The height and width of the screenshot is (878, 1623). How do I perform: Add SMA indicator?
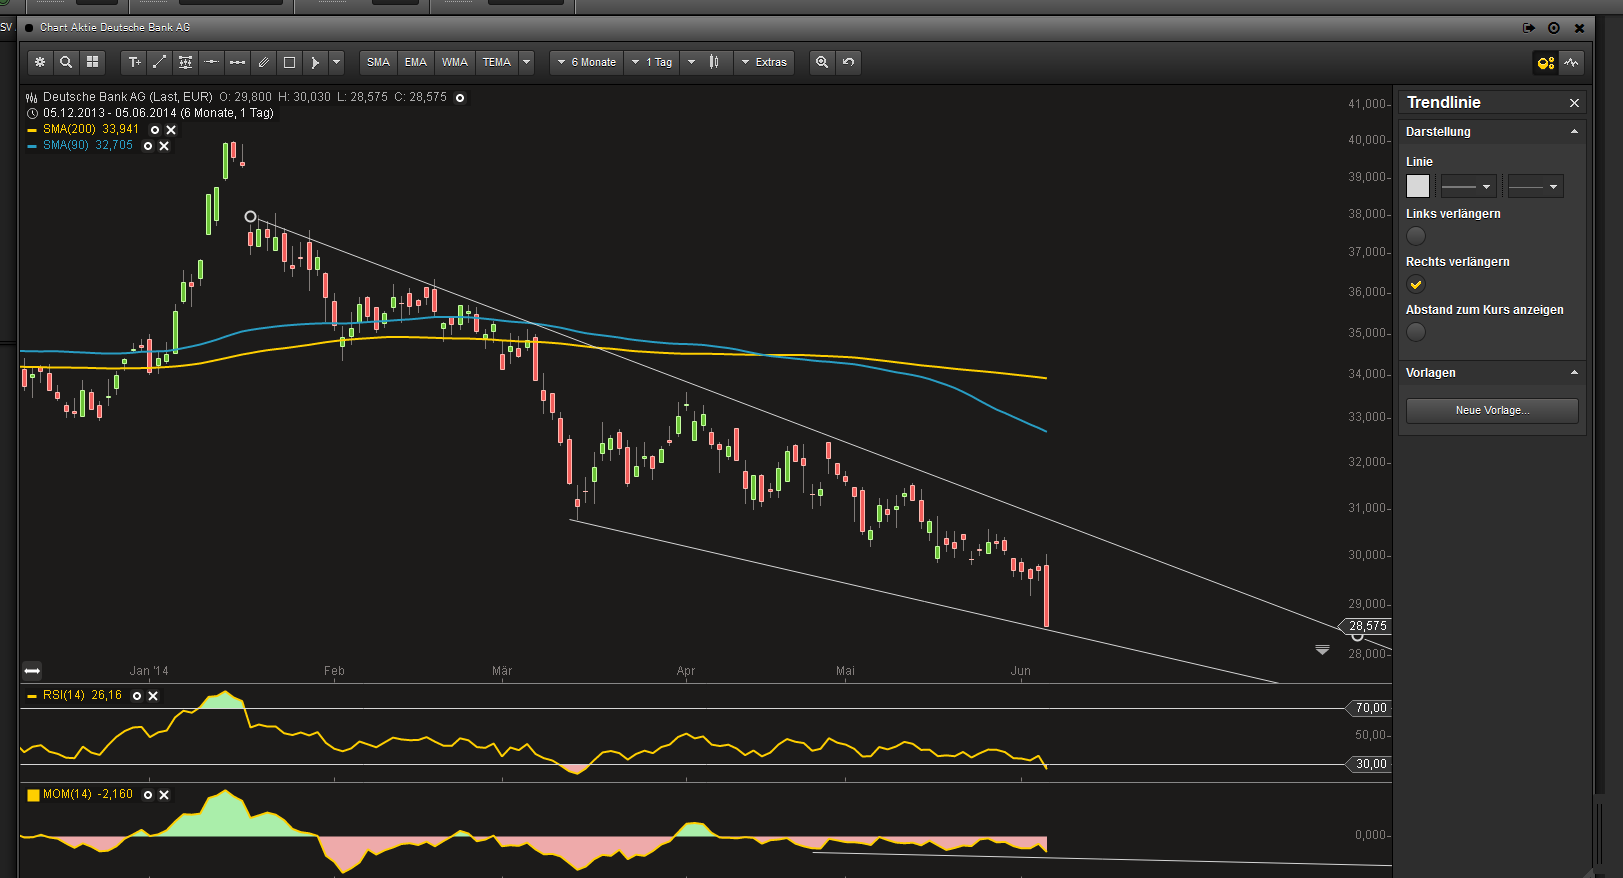[x=378, y=62]
